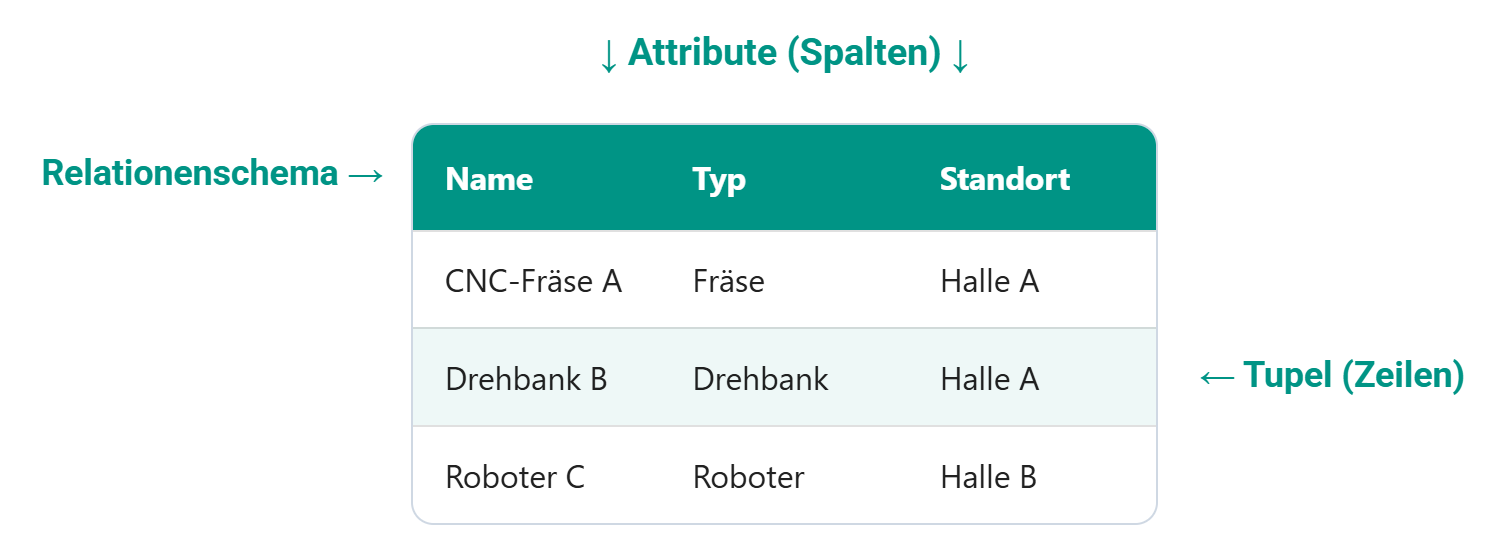This screenshot has width=1507, height=558.
Task: Select the Roboter C name cell
Action: point(514,478)
